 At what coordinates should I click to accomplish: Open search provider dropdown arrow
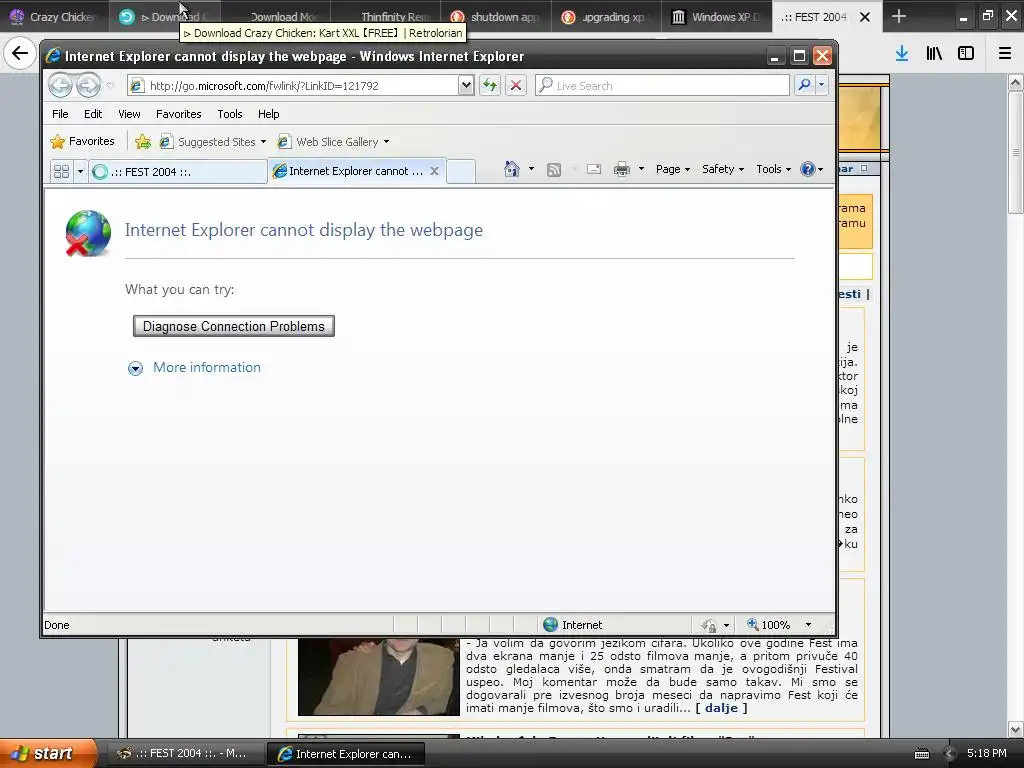(x=822, y=85)
